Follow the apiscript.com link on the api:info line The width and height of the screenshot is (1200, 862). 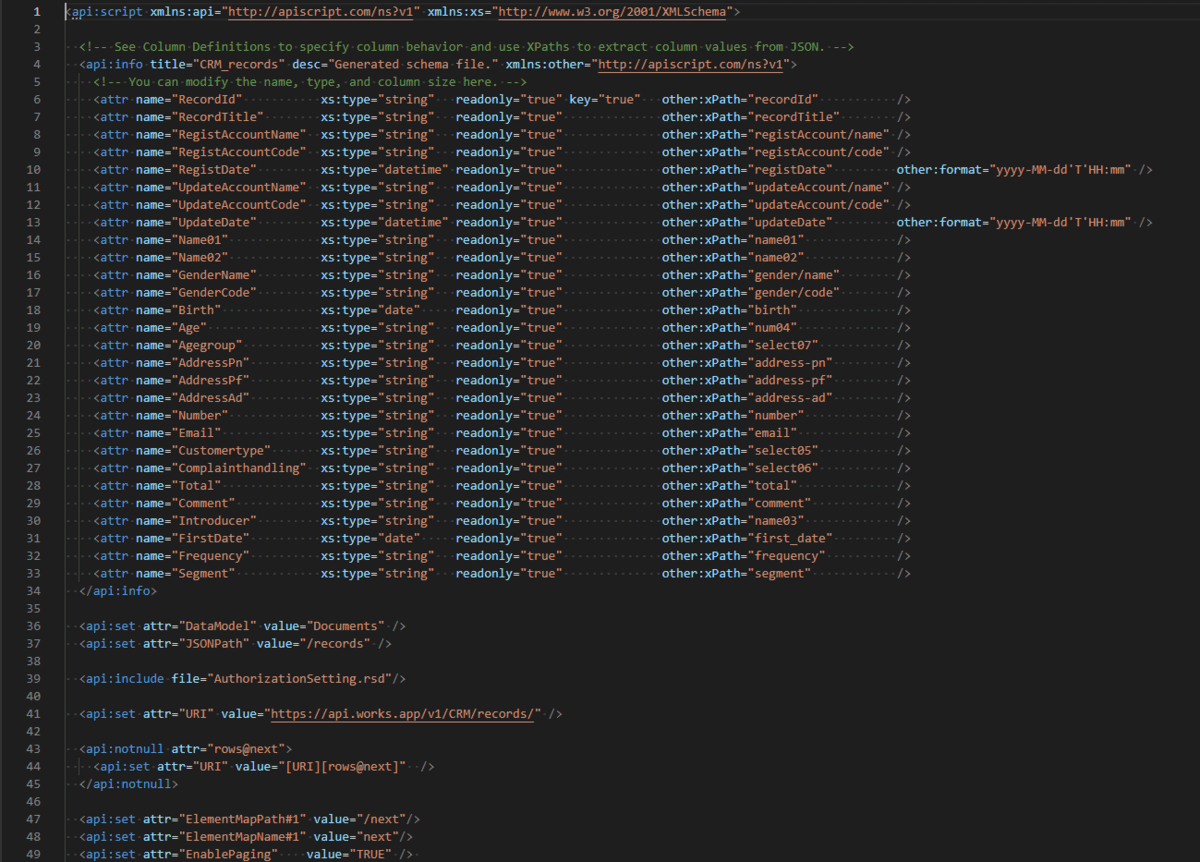(690, 64)
